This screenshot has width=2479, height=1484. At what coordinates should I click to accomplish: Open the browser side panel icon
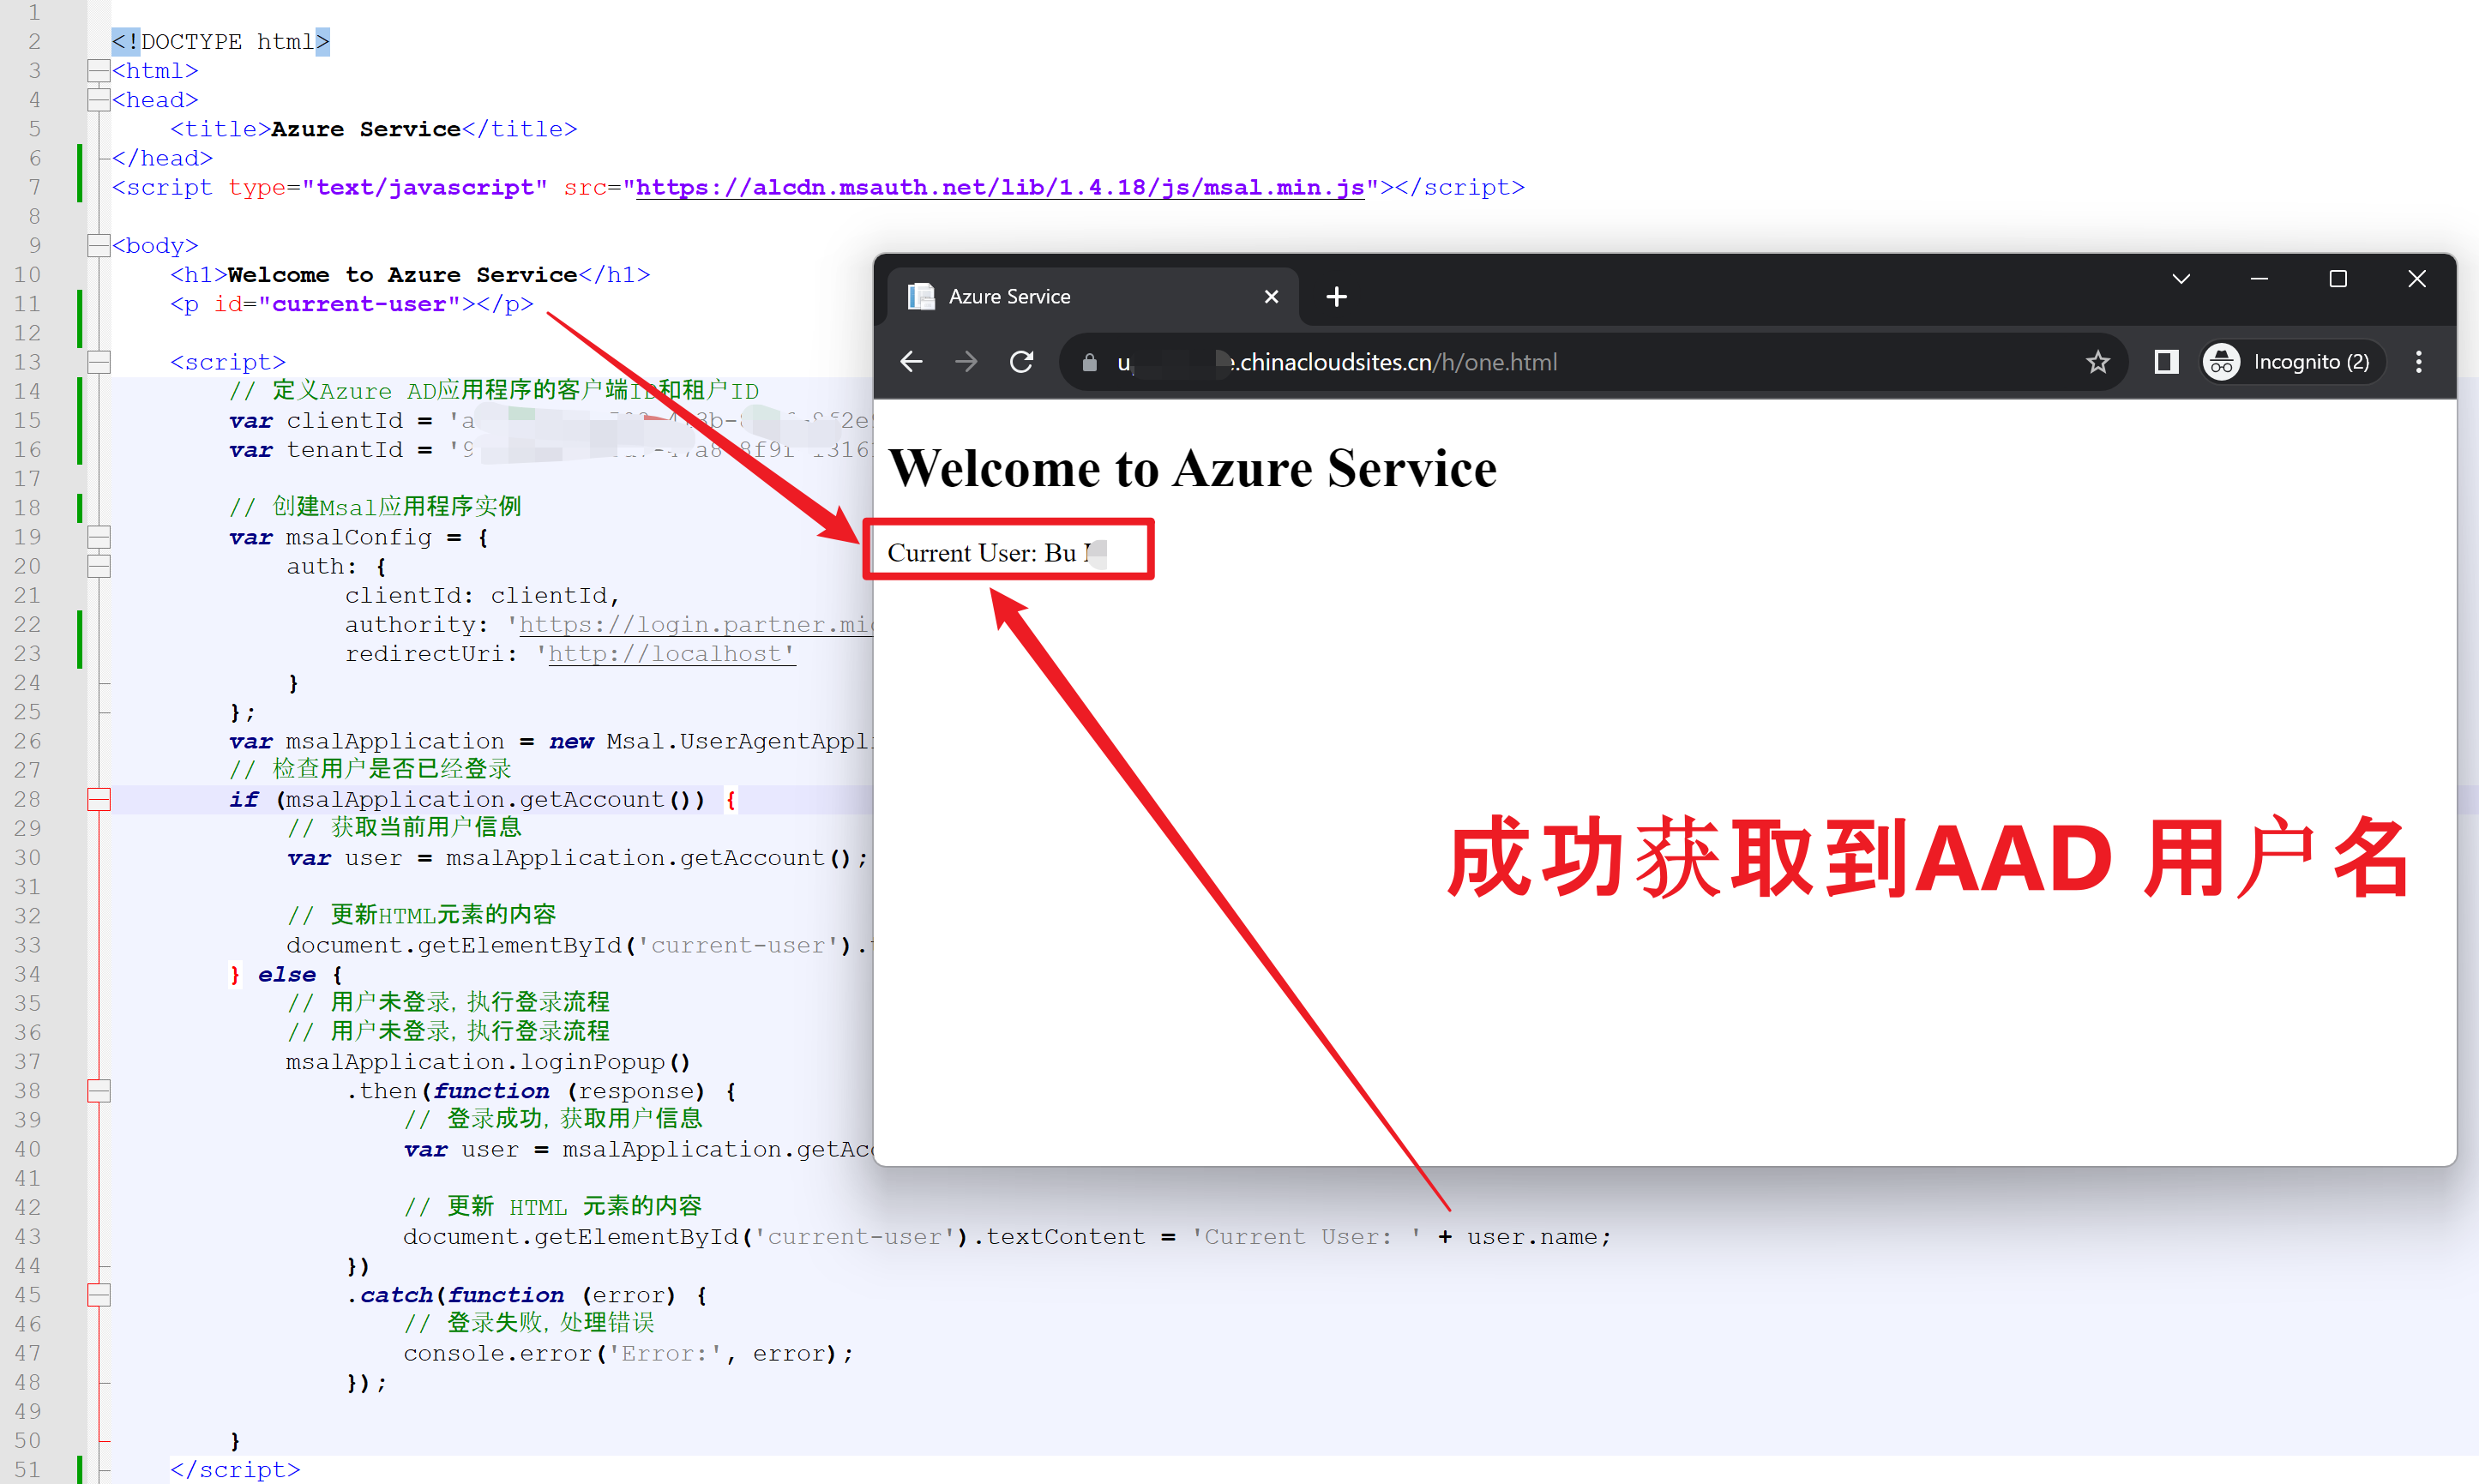click(2165, 362)
